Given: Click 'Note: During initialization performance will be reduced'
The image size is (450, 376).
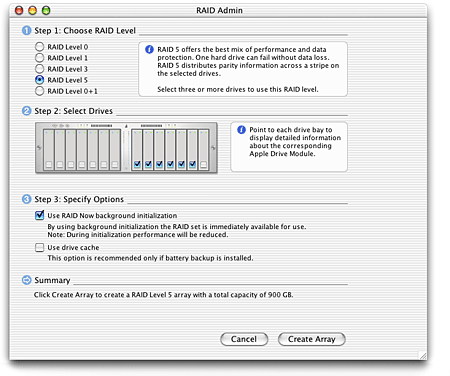Looking at the screenshot, I should point(138,235).
